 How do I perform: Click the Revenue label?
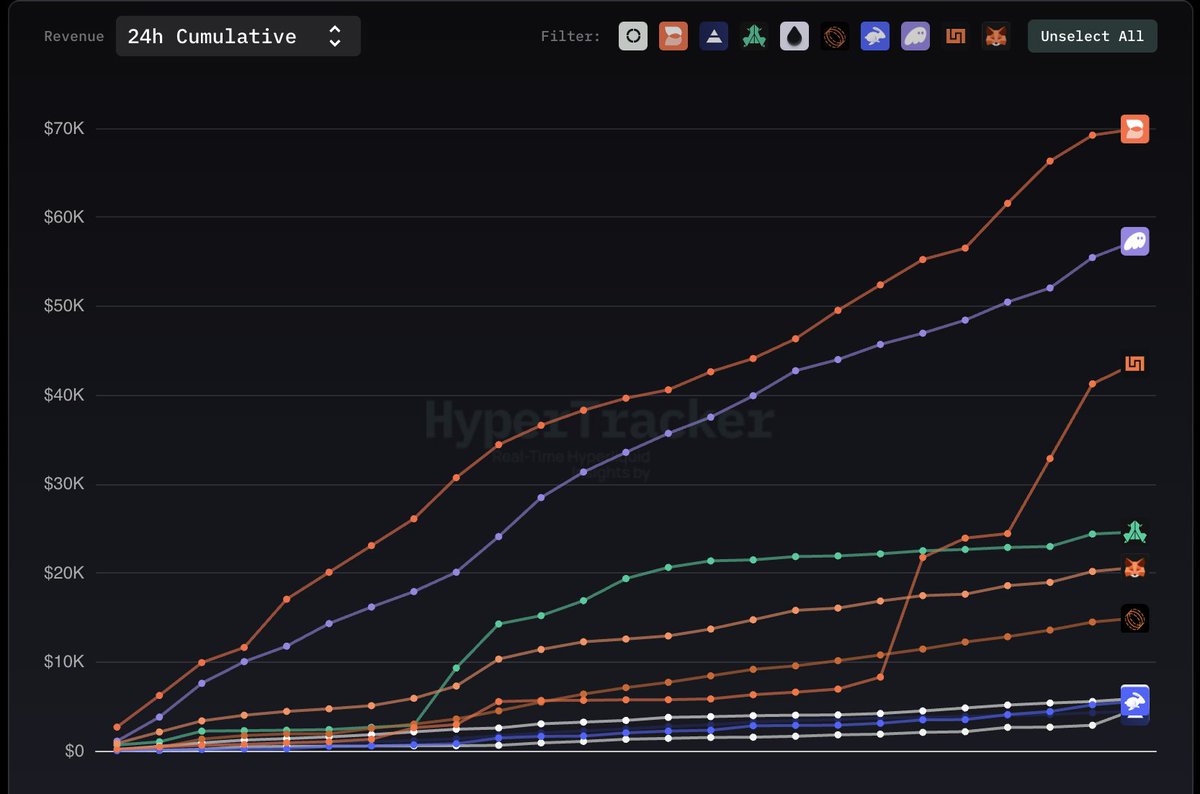click(x=74, y=37)
